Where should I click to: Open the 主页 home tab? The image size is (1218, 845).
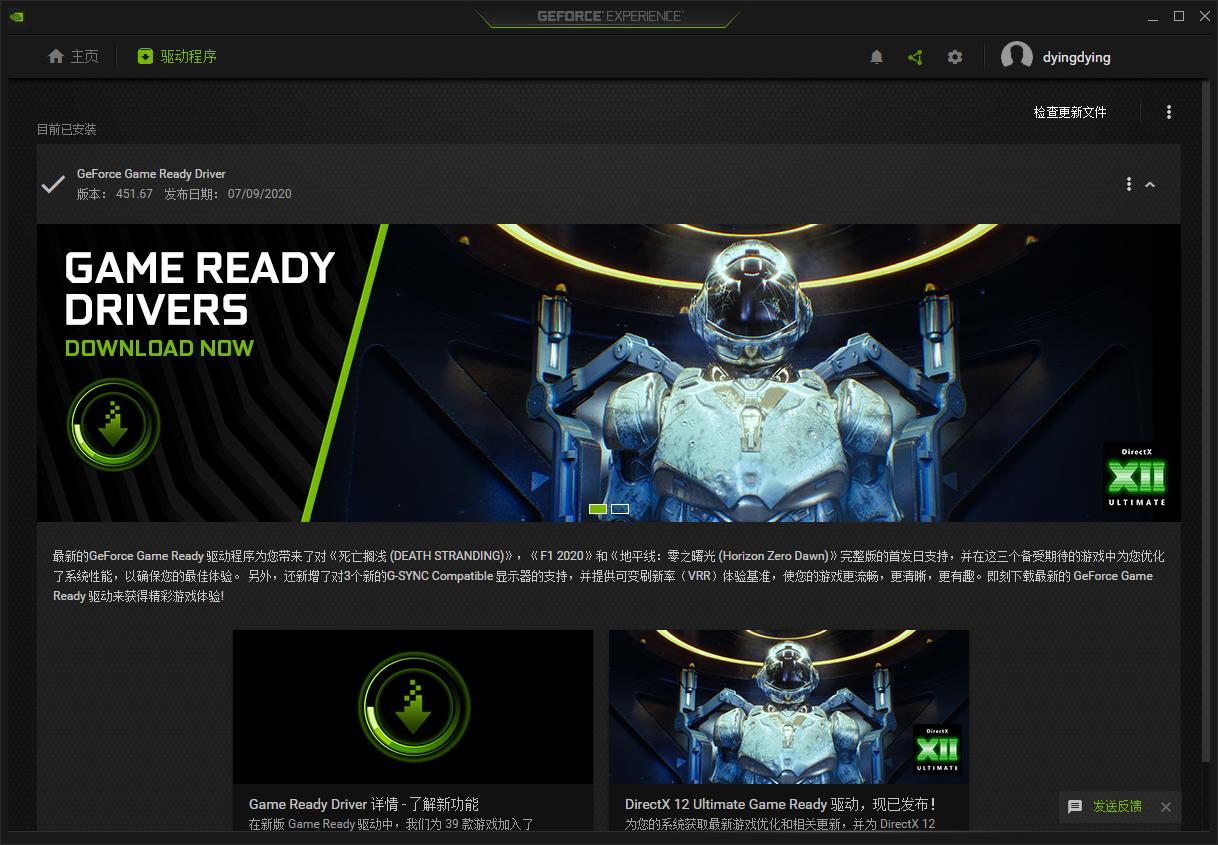(73, 57)
